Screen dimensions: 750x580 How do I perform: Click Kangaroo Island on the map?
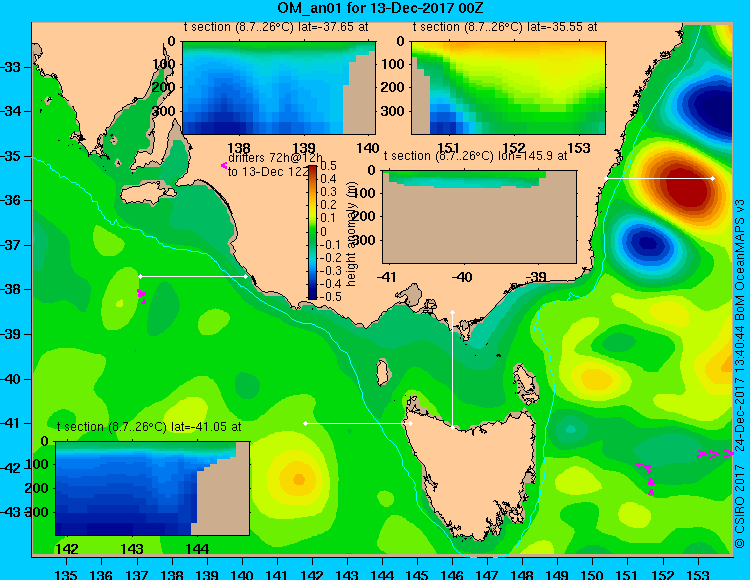(x=148, y=194)
